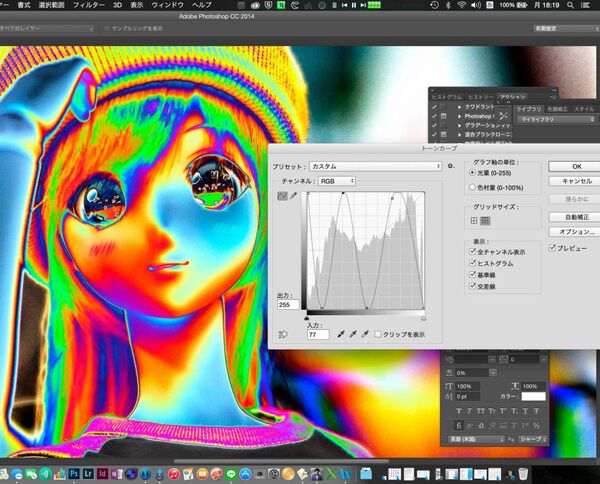This screenshot has width=600, height=484.
Task: Click the white input slider triangle under curve
Action: point(424,318)
